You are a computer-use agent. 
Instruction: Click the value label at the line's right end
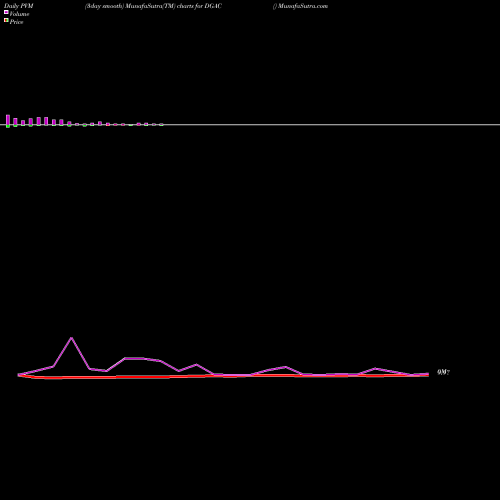[443, 372]
